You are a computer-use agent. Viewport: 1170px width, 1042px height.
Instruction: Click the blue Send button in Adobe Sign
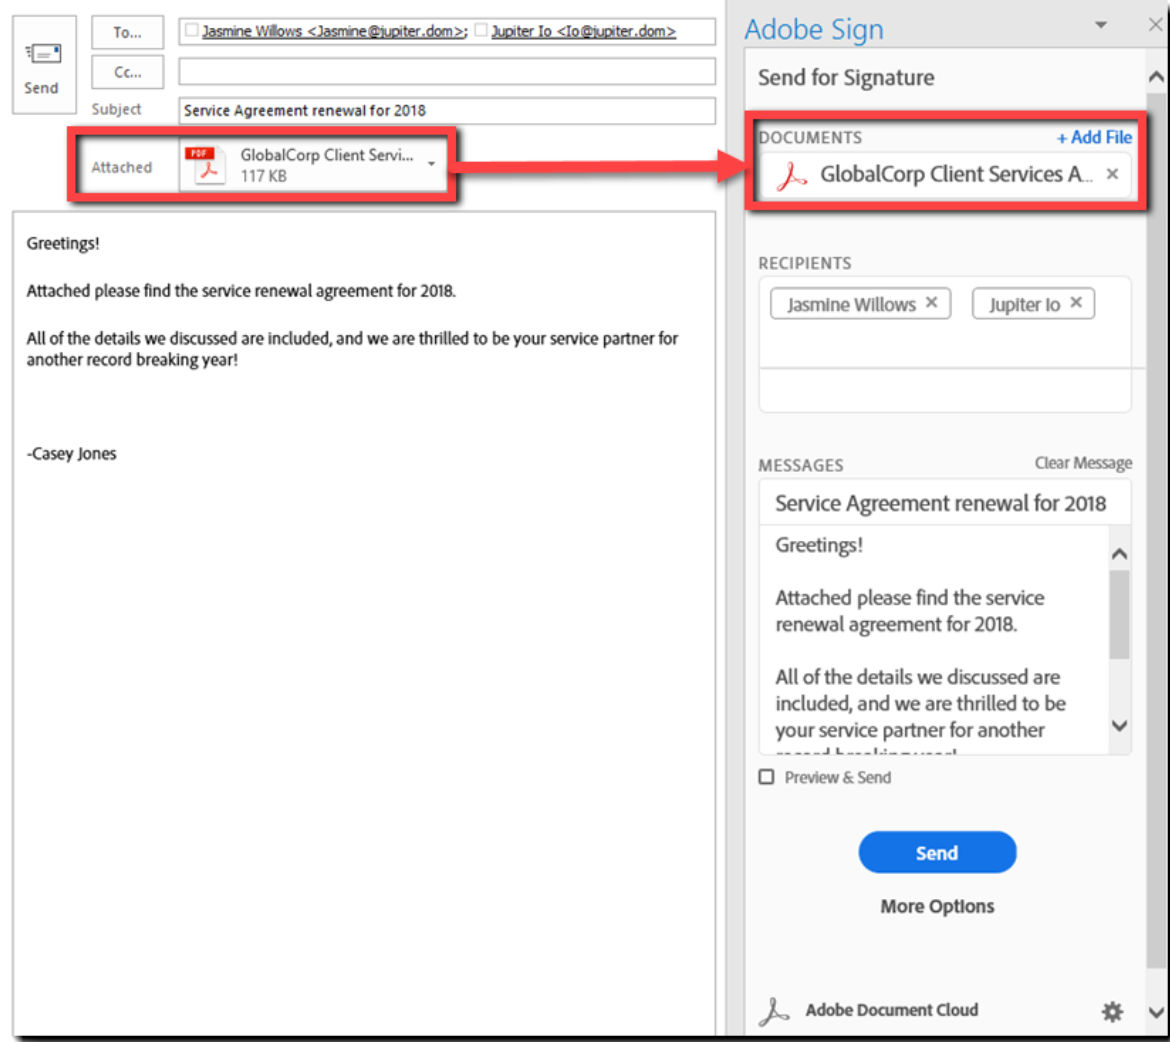937,852
